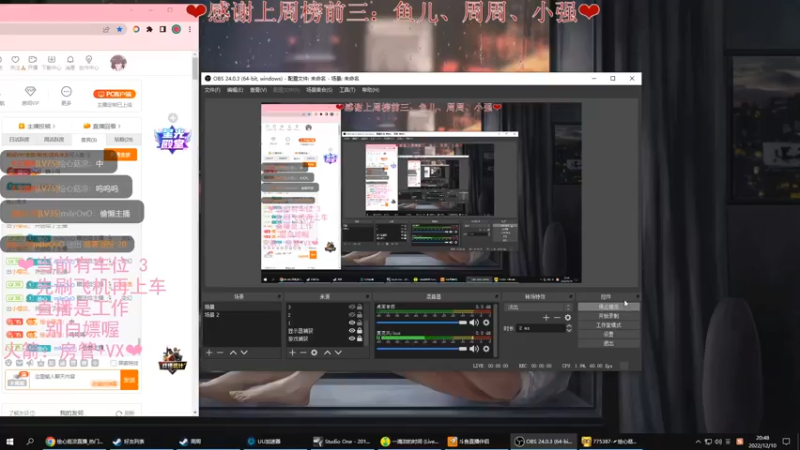Show hidden system tray icons
Screen dimensions: 800x450
point(698,441)
